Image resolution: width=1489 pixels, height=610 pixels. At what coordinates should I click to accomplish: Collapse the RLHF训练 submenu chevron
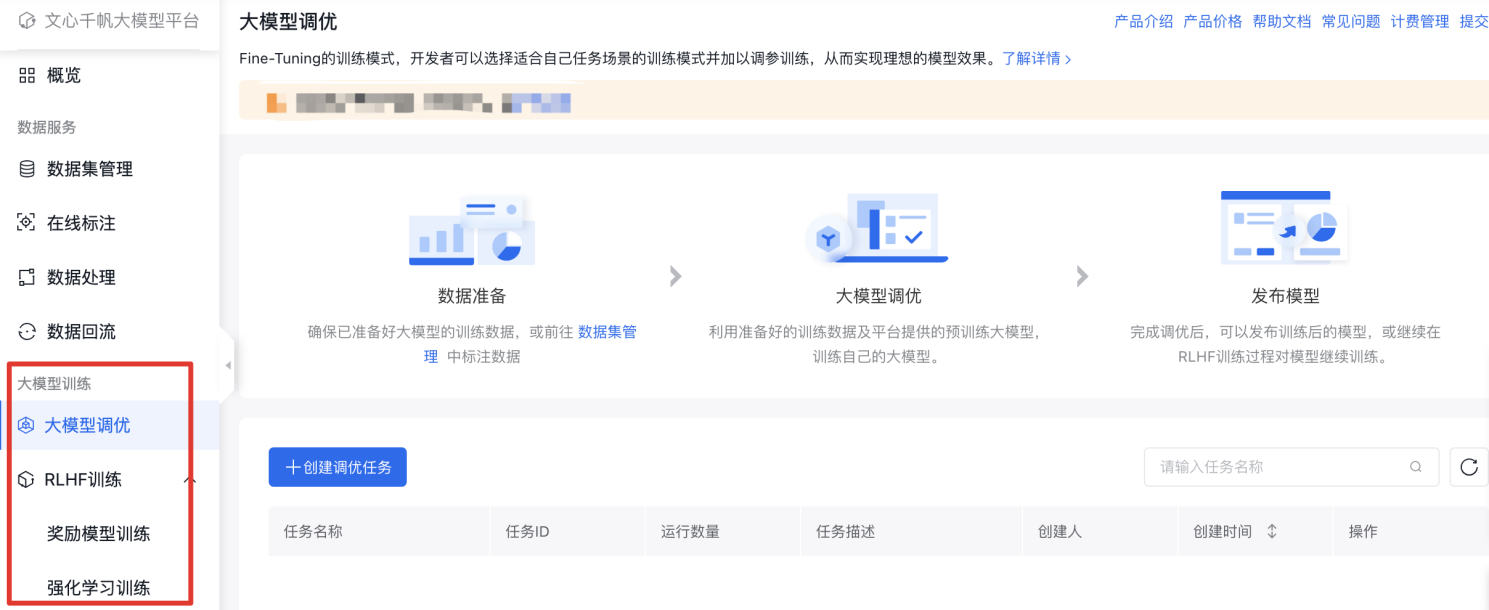pyautogui.click(x=190, y=481)
